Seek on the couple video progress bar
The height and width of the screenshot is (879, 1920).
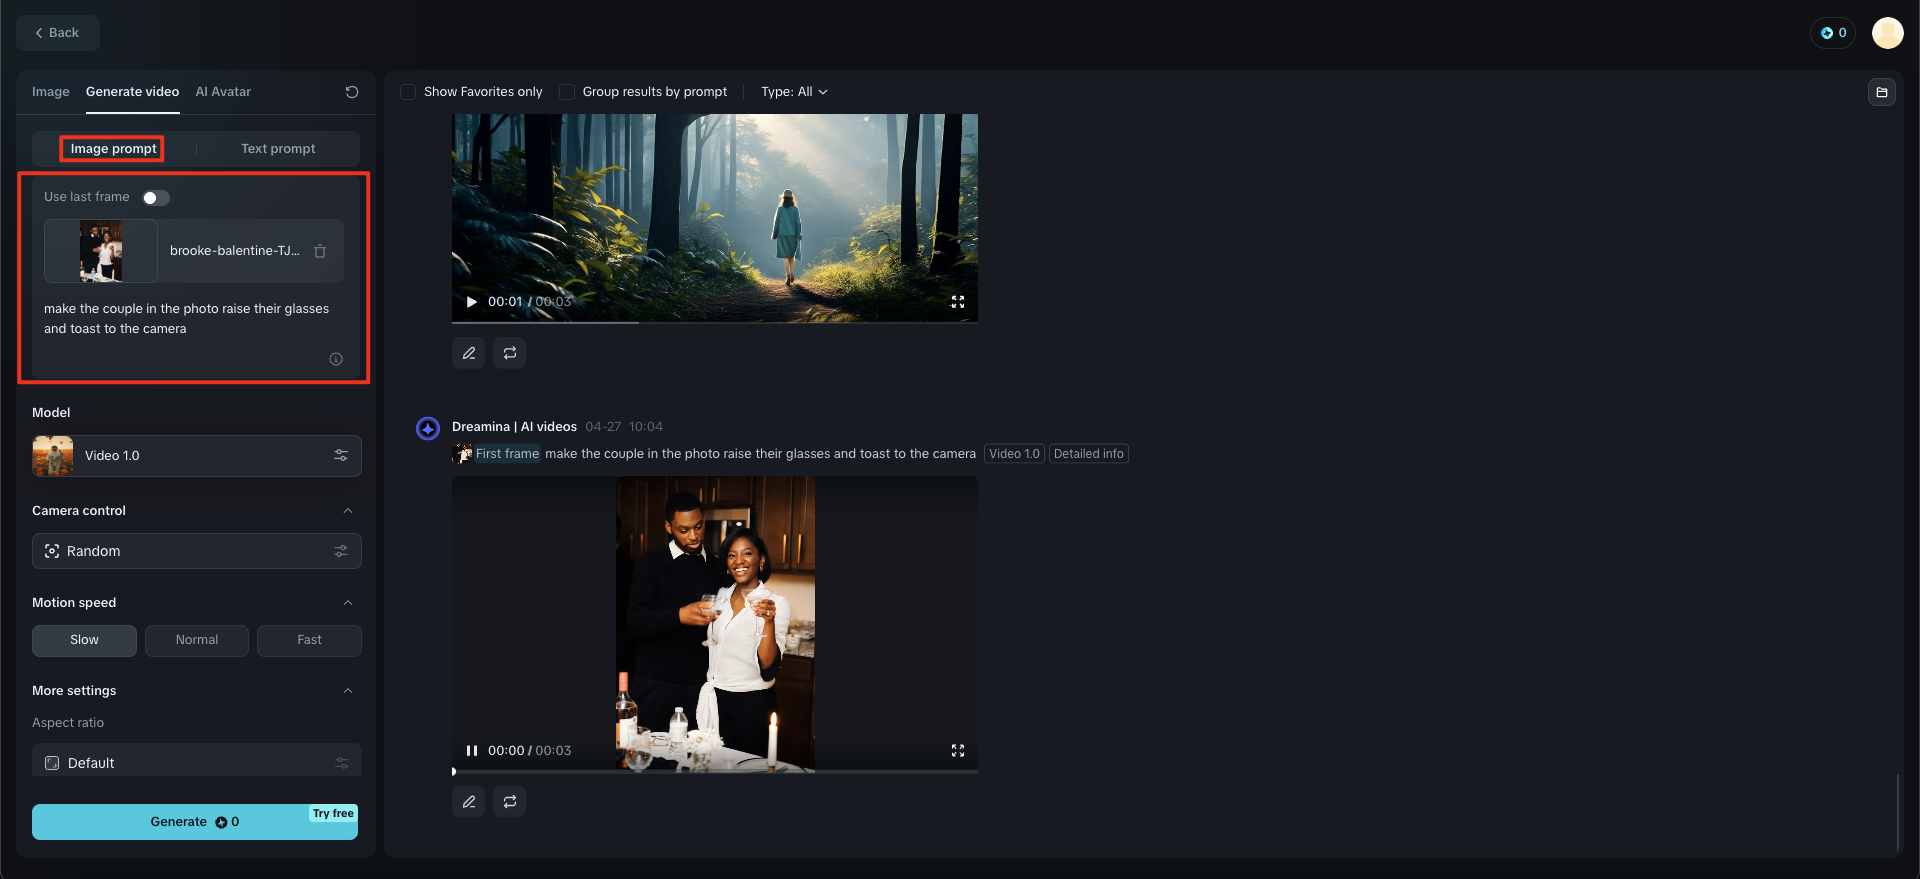click(715, 771)
